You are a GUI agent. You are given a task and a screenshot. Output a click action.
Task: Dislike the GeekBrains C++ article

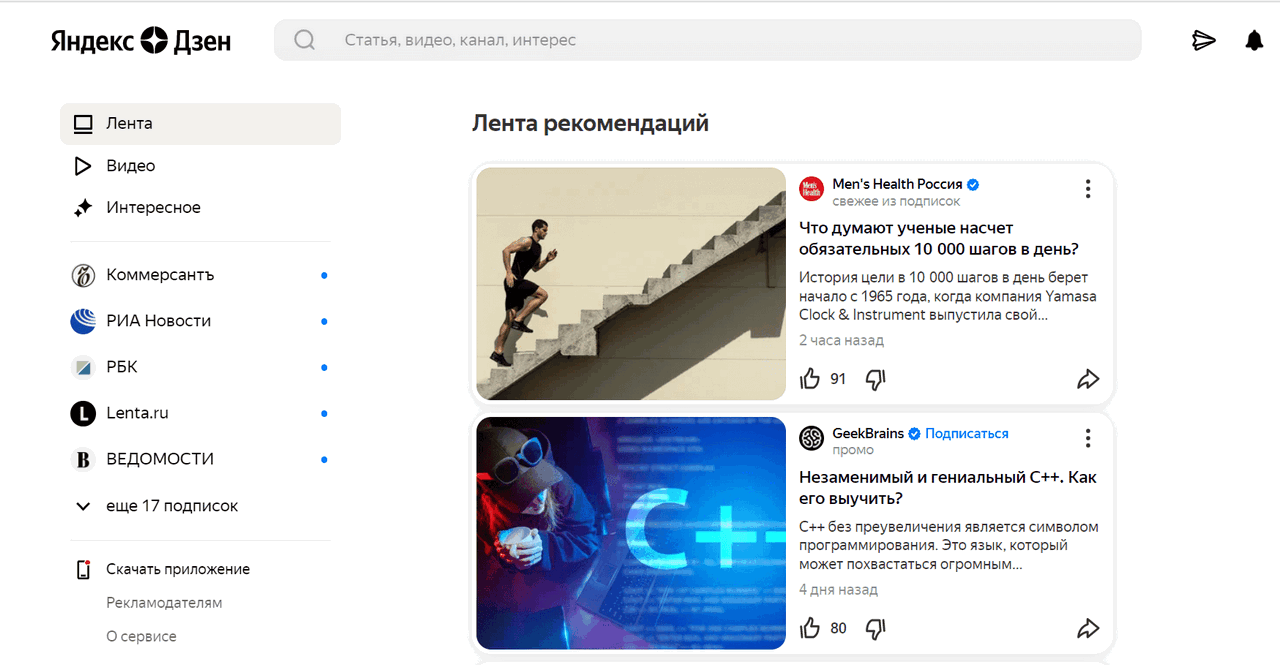pyautogui.click(x=875, y=628)
